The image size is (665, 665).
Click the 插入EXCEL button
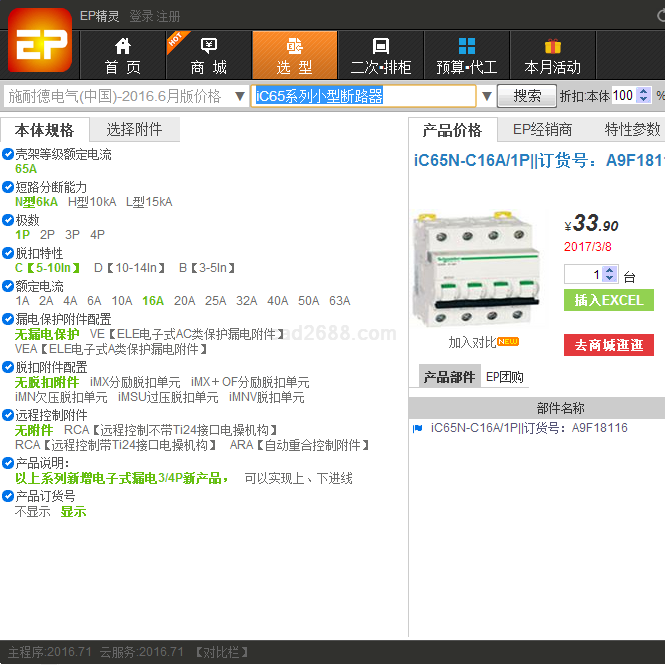608,300
